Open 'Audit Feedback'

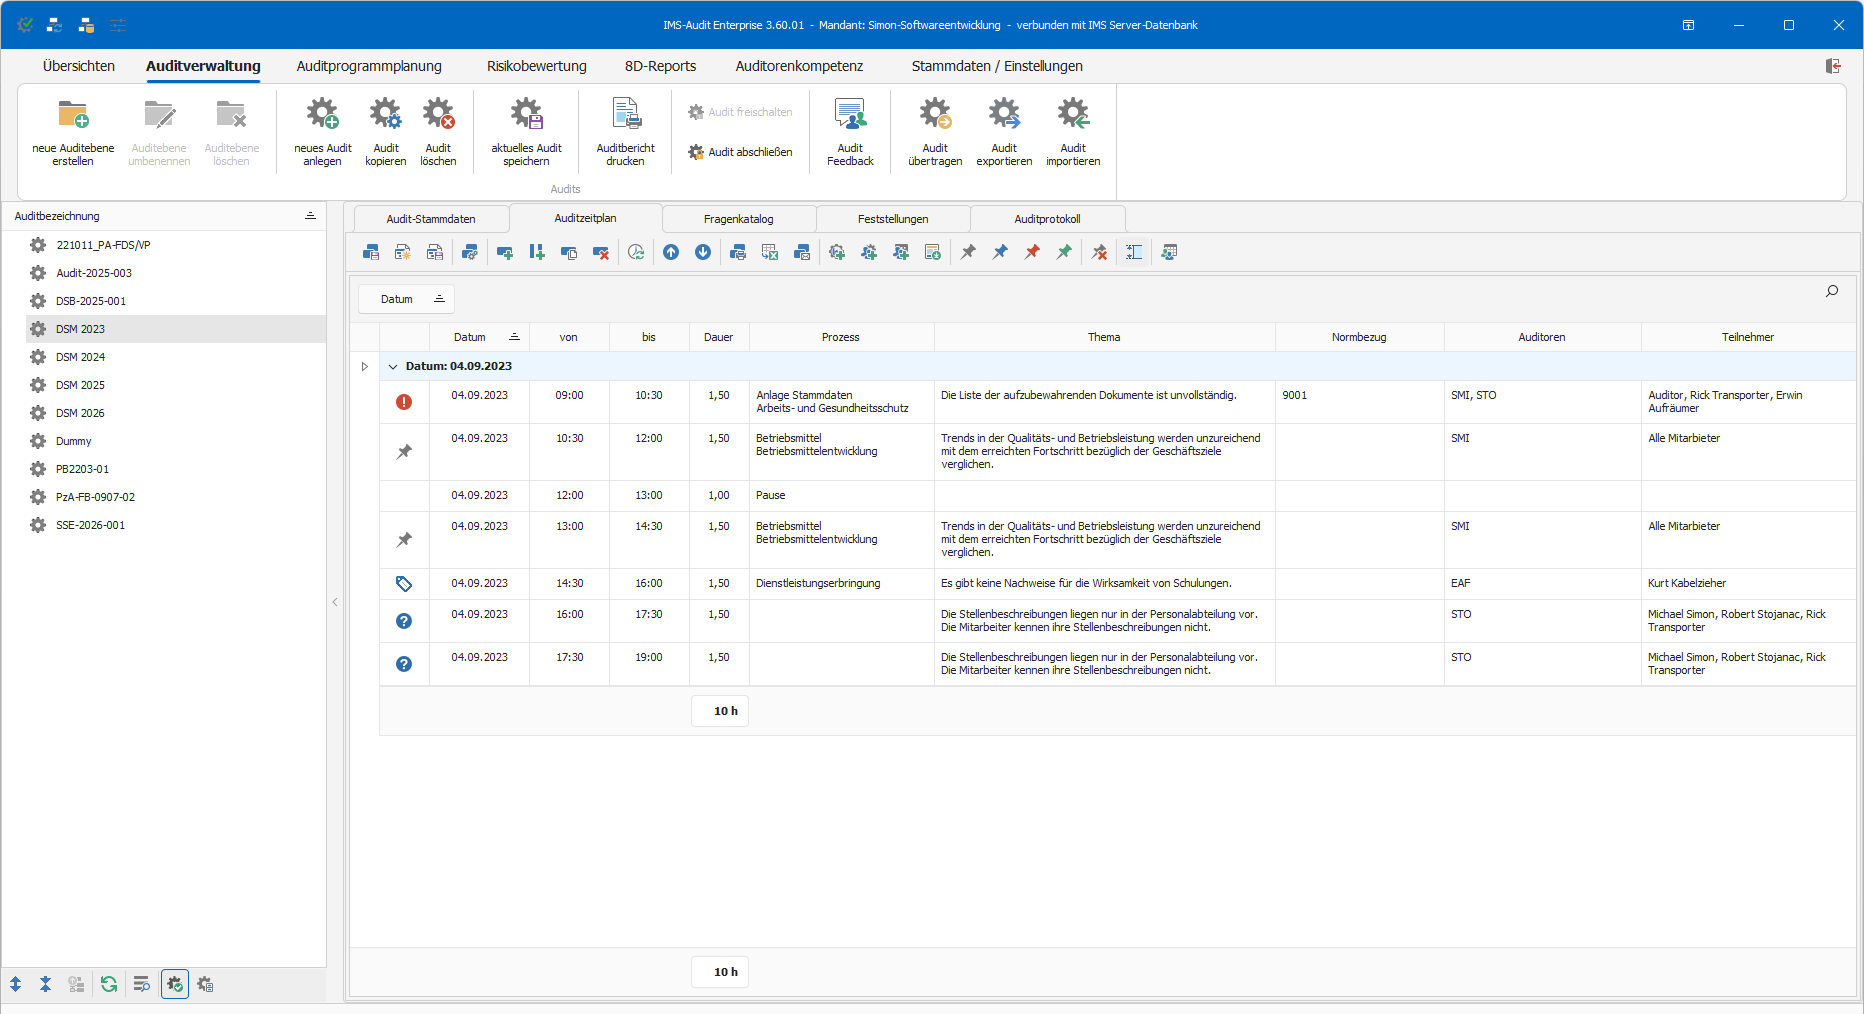pos(850,133)
